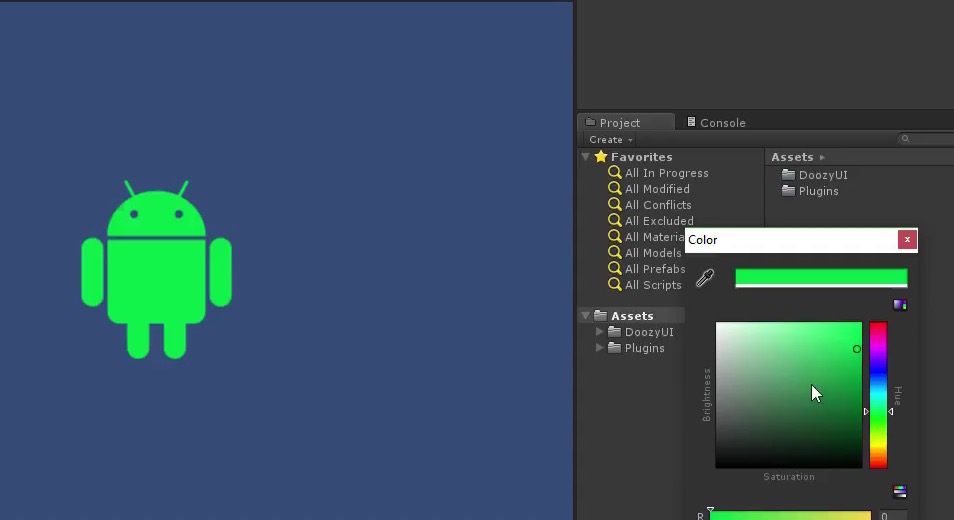Screen dimensions: 954x520
Task: Pick a color with the eyedropper tool
Action: pos(705,278)
